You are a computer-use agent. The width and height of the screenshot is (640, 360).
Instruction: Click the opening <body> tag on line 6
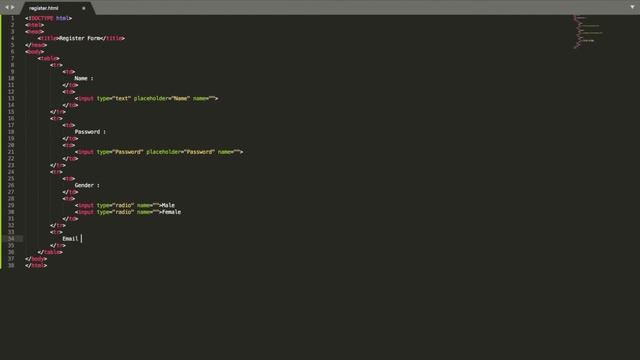tap(35, 52)
